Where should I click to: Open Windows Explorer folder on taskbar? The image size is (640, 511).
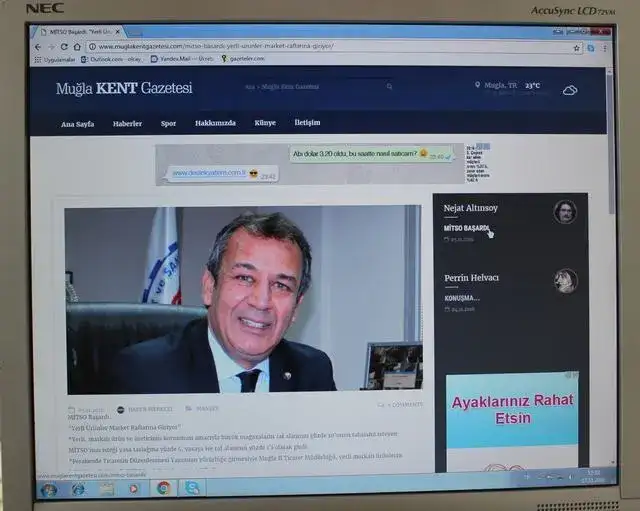[107, 489]
